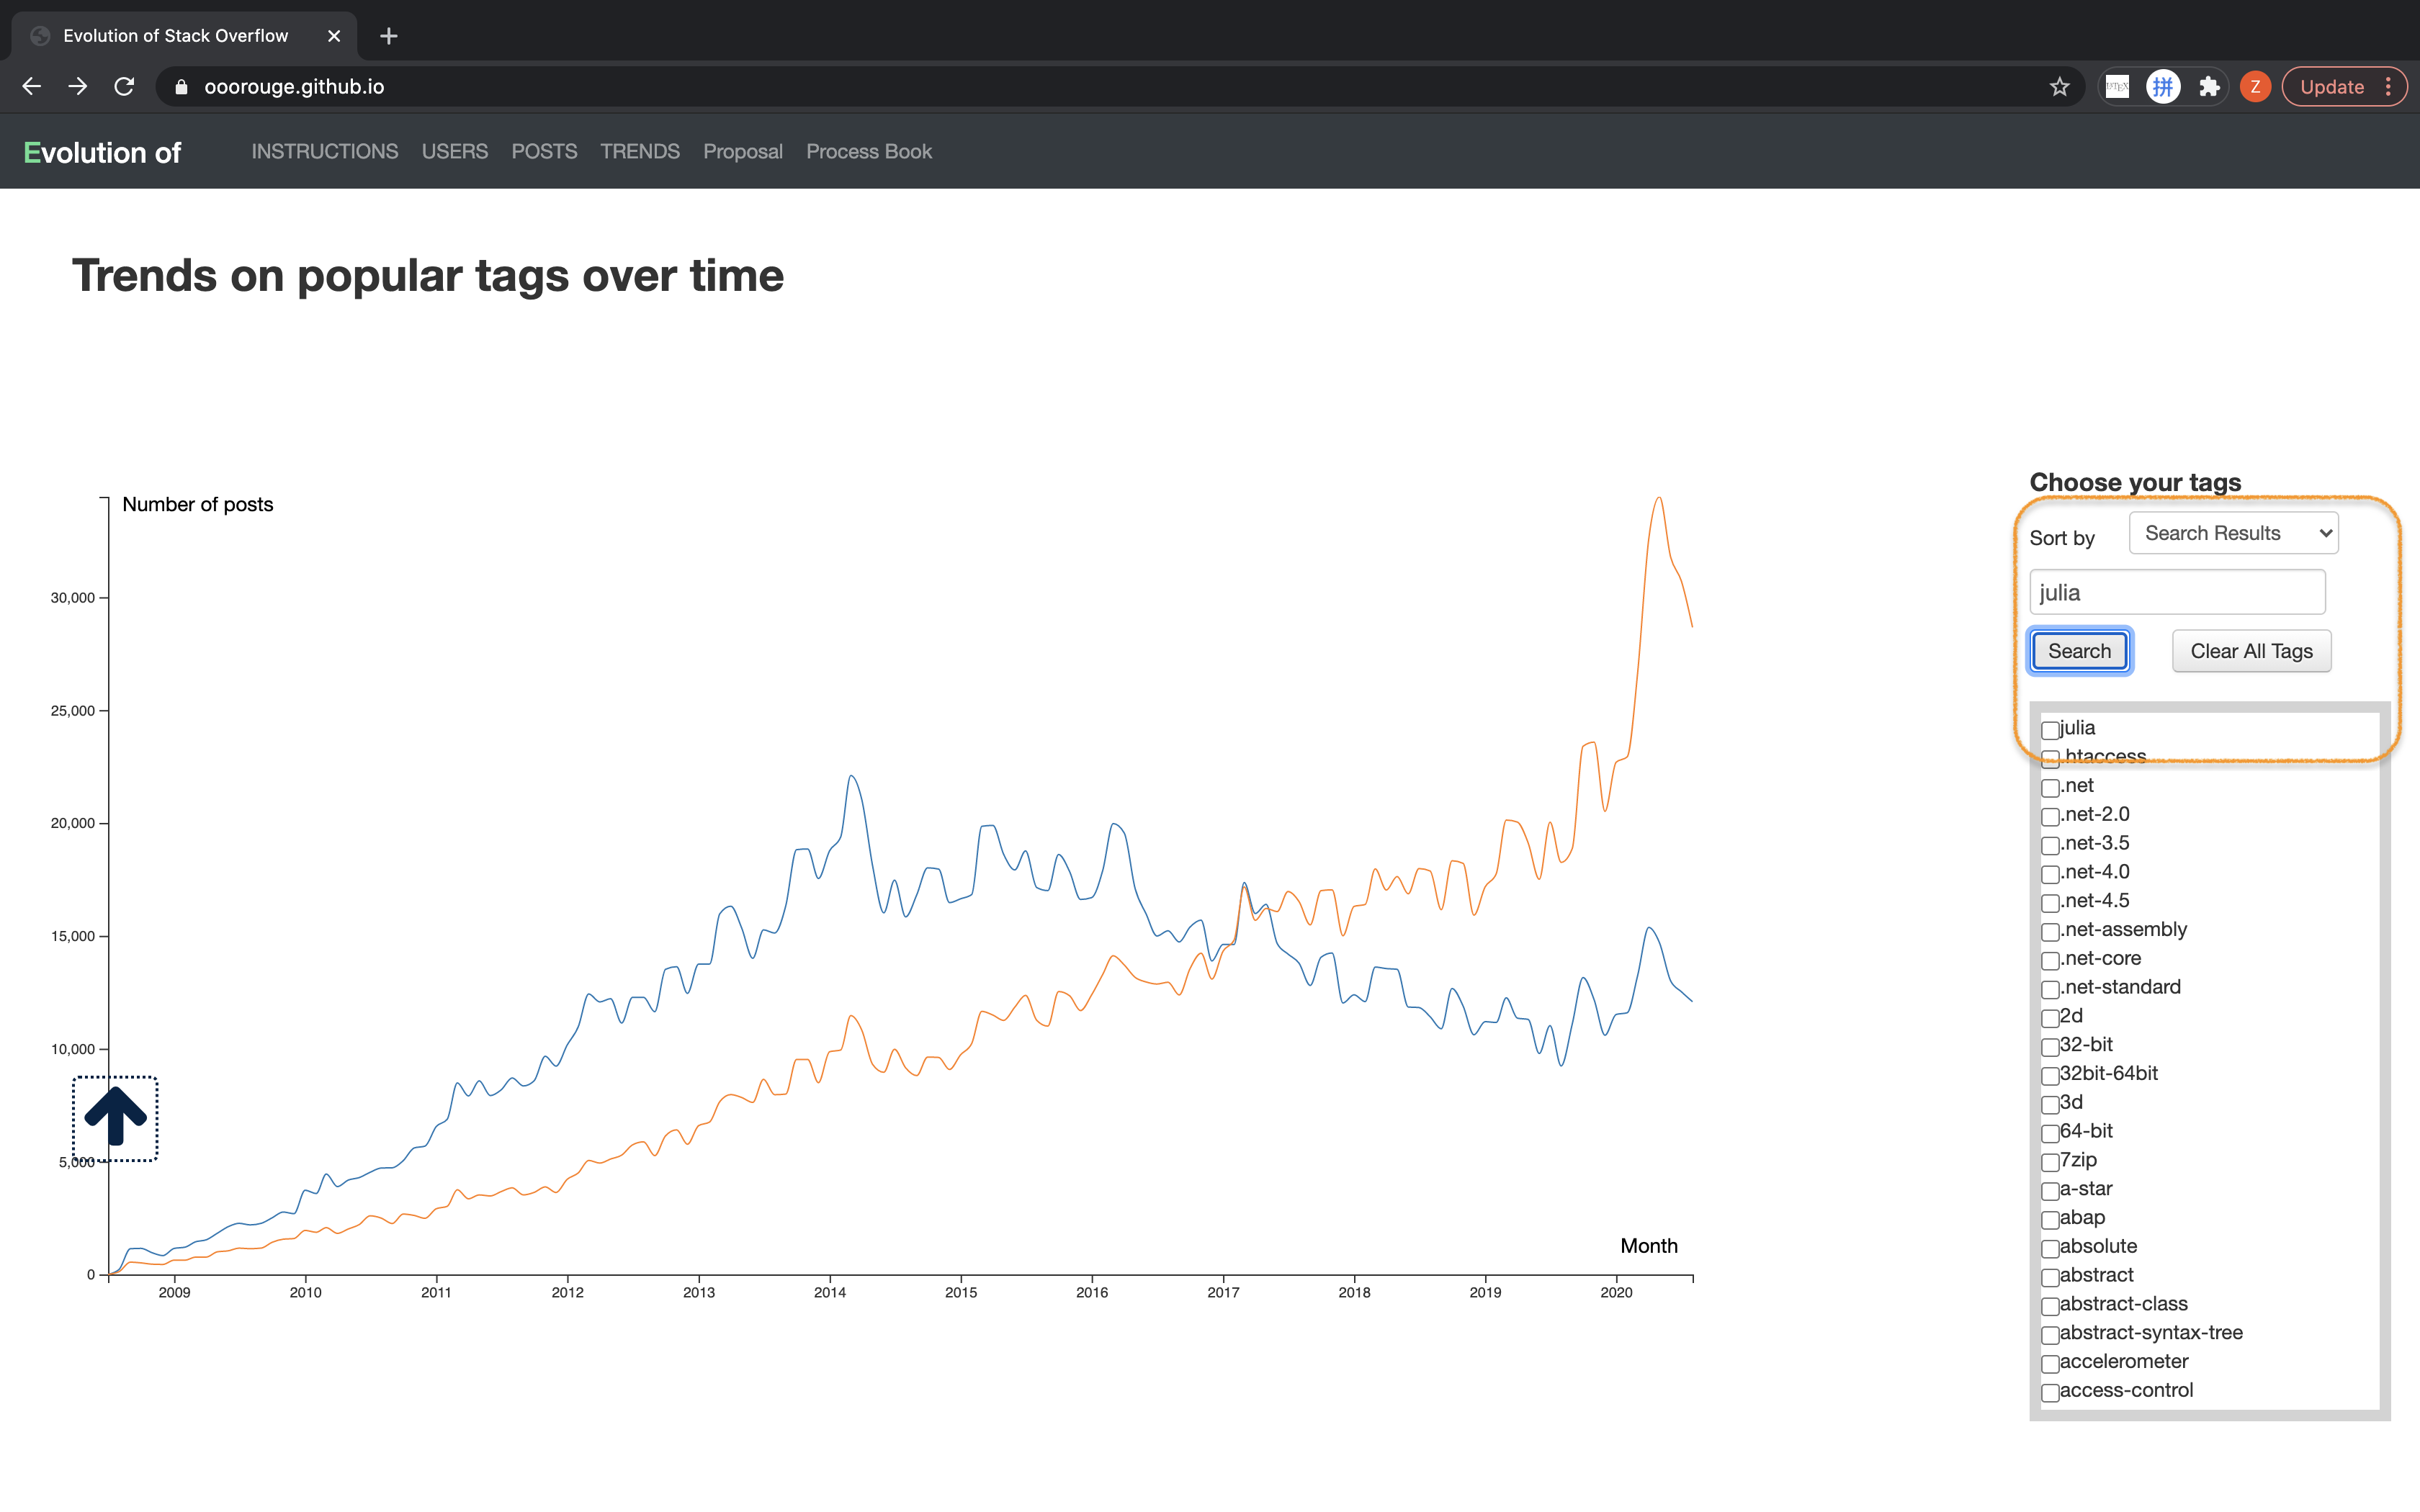Click the Search button
Viewport: 2420px width, 1512px height.
2079,651
